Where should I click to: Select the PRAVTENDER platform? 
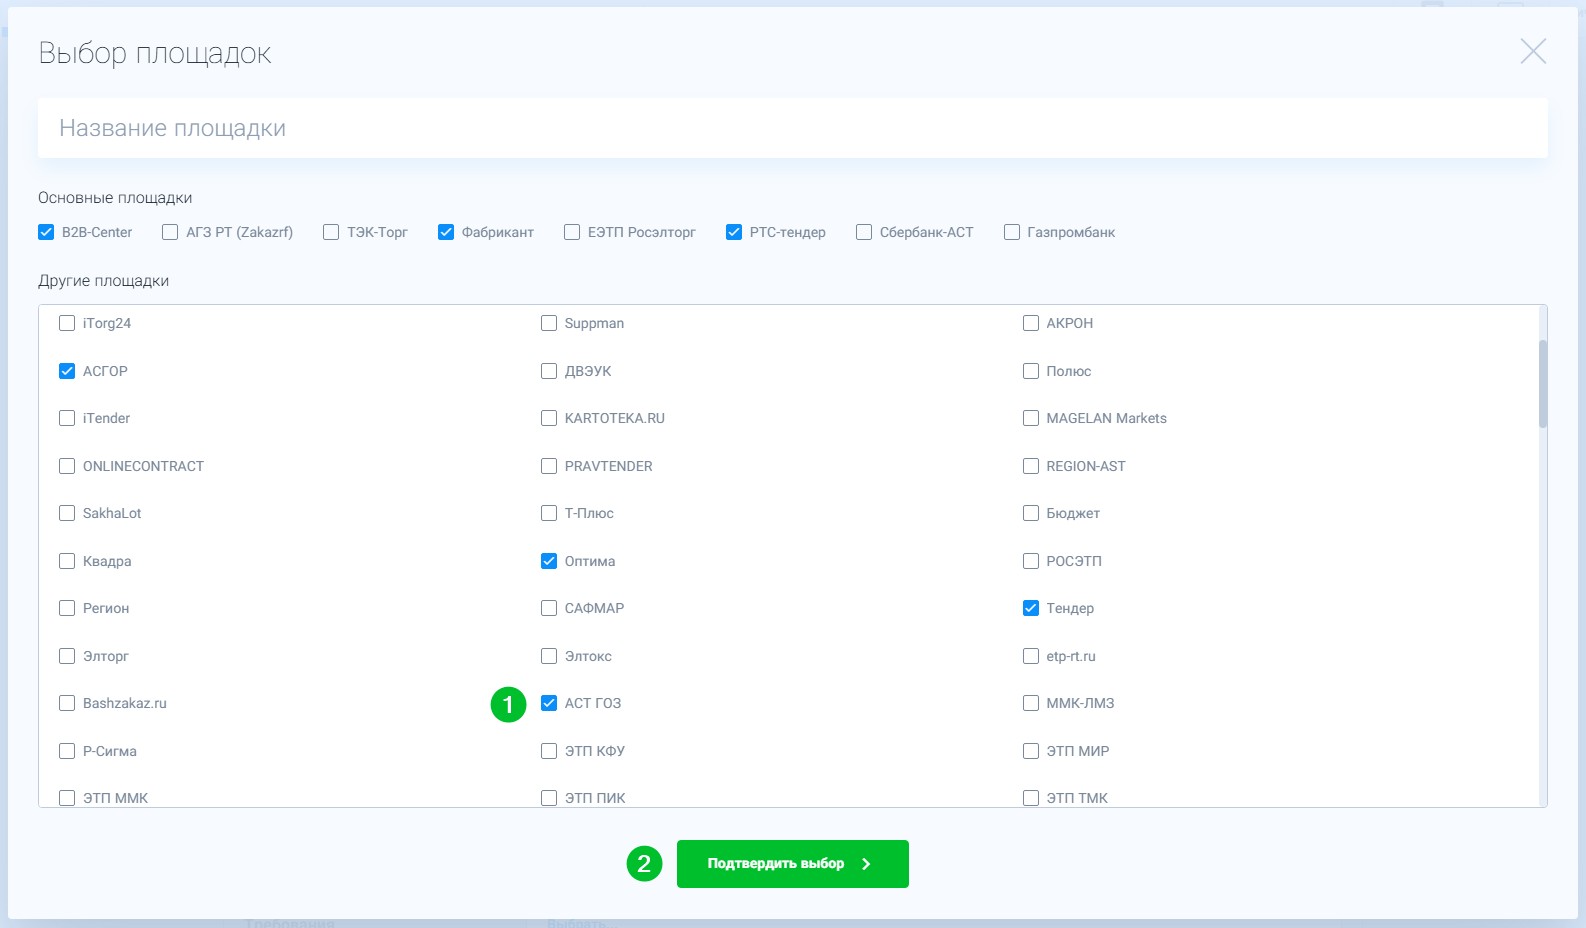tap(549, 466)
